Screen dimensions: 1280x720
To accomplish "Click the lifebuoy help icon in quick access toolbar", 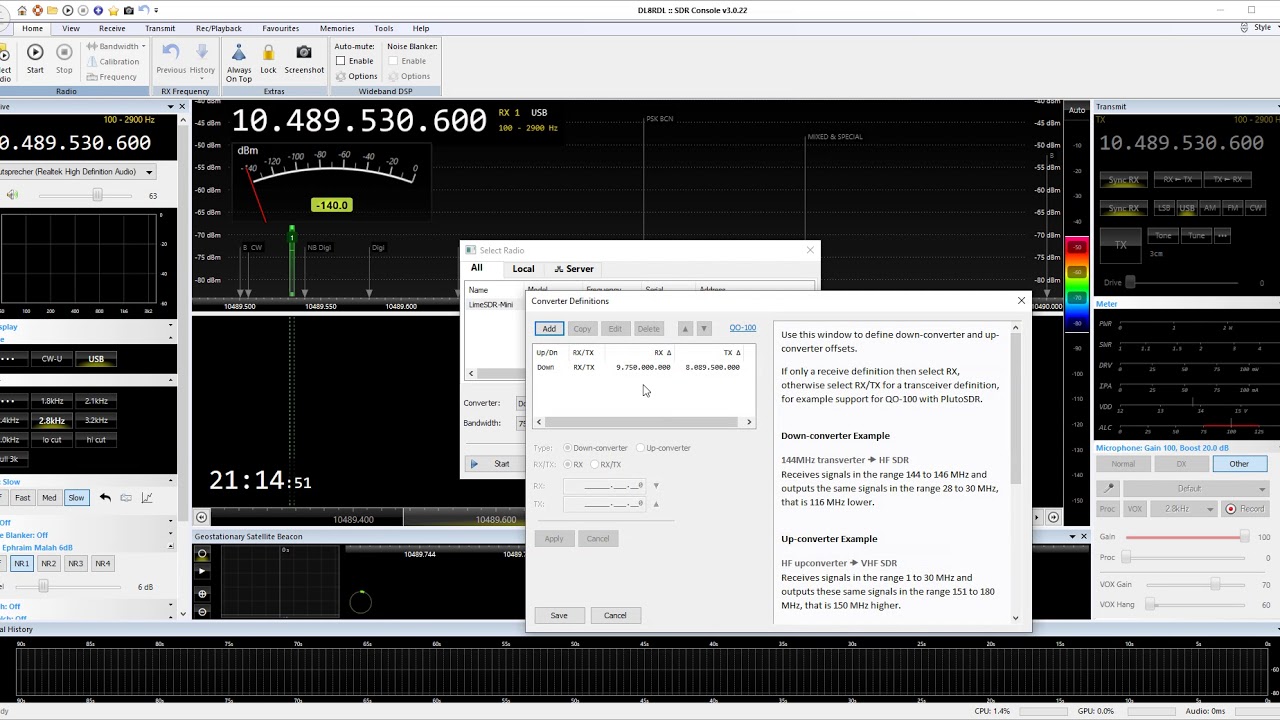I will [37, 10].
